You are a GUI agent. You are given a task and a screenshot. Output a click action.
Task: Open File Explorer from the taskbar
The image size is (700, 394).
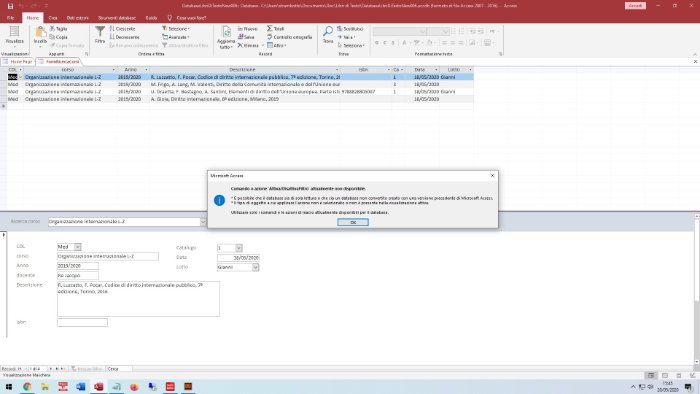pyautogui.click(x=45, y=386)
